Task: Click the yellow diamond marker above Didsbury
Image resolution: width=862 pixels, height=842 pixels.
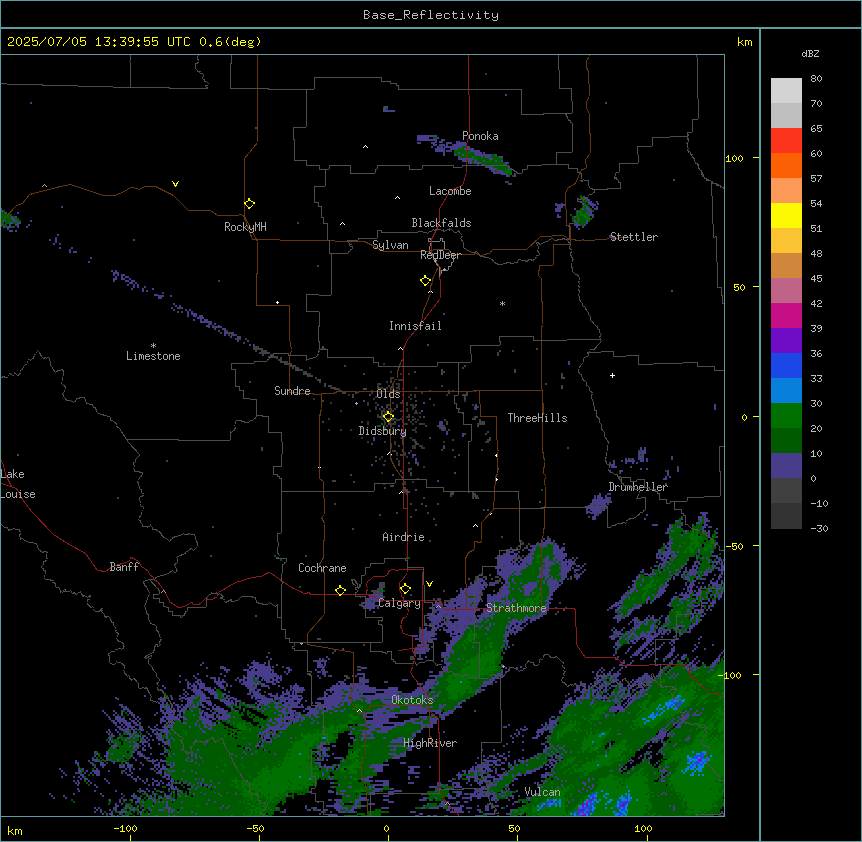Action: pyautogui.click(x=388, y=417)
